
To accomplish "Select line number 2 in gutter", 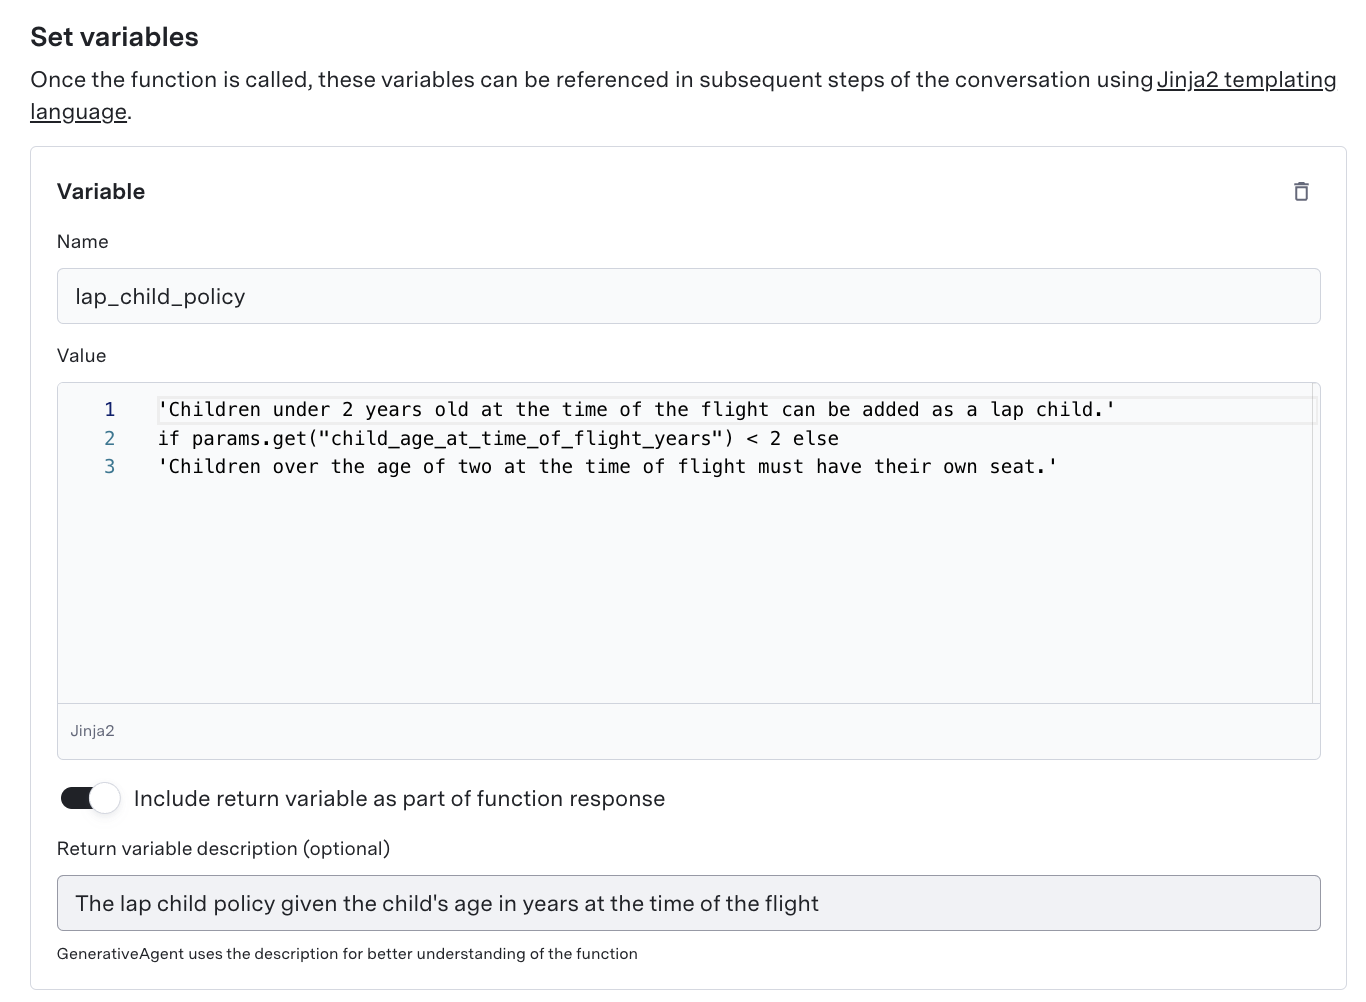I will coord(110,438).
